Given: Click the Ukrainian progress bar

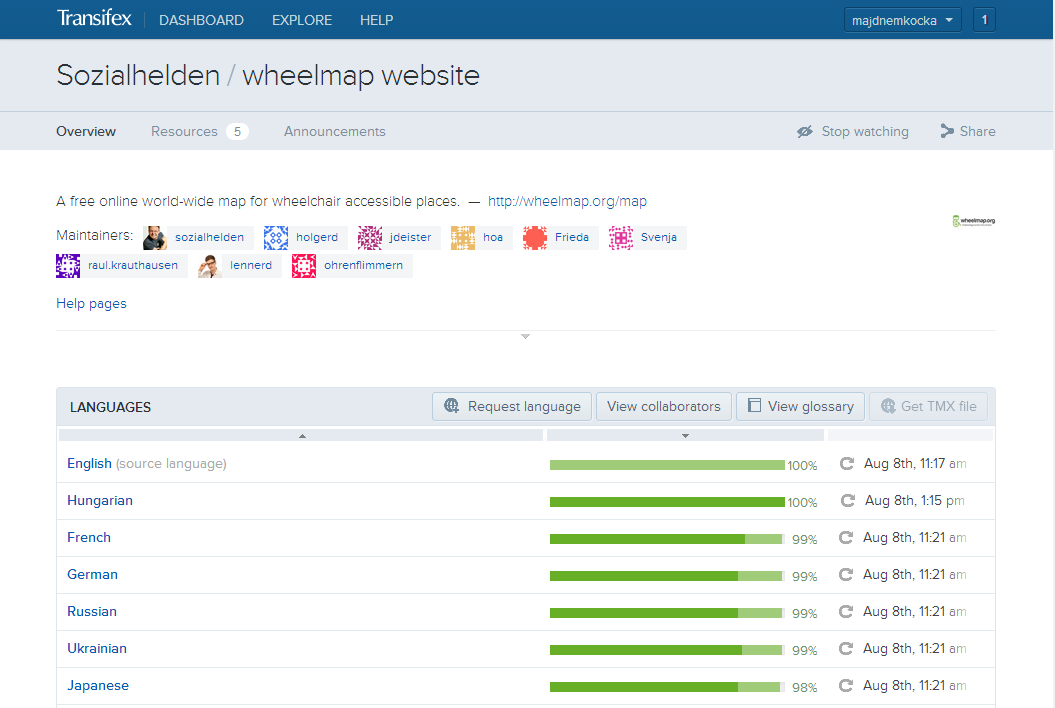Looking at the screenshot, I should click(x=667, y=650).
